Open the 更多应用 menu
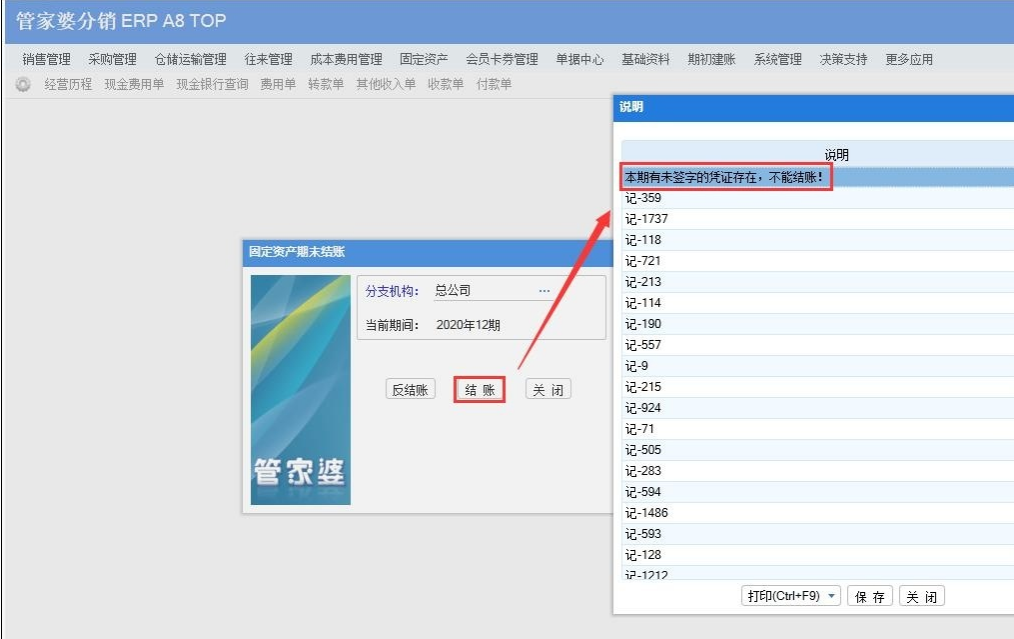Viewport: 1014px width, 639px height. coord(909,60)
